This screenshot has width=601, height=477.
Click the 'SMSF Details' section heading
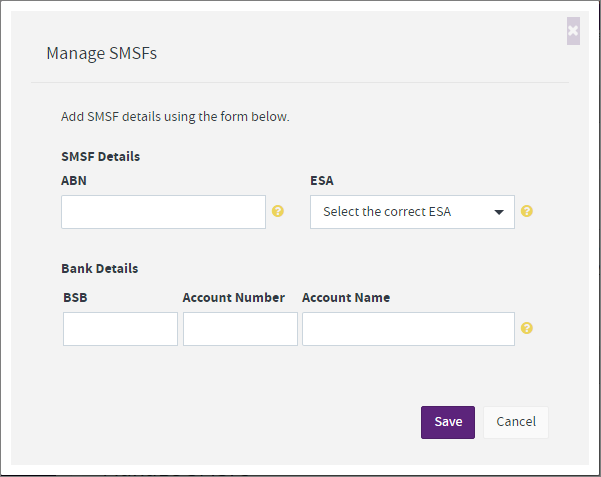(100, 157)
